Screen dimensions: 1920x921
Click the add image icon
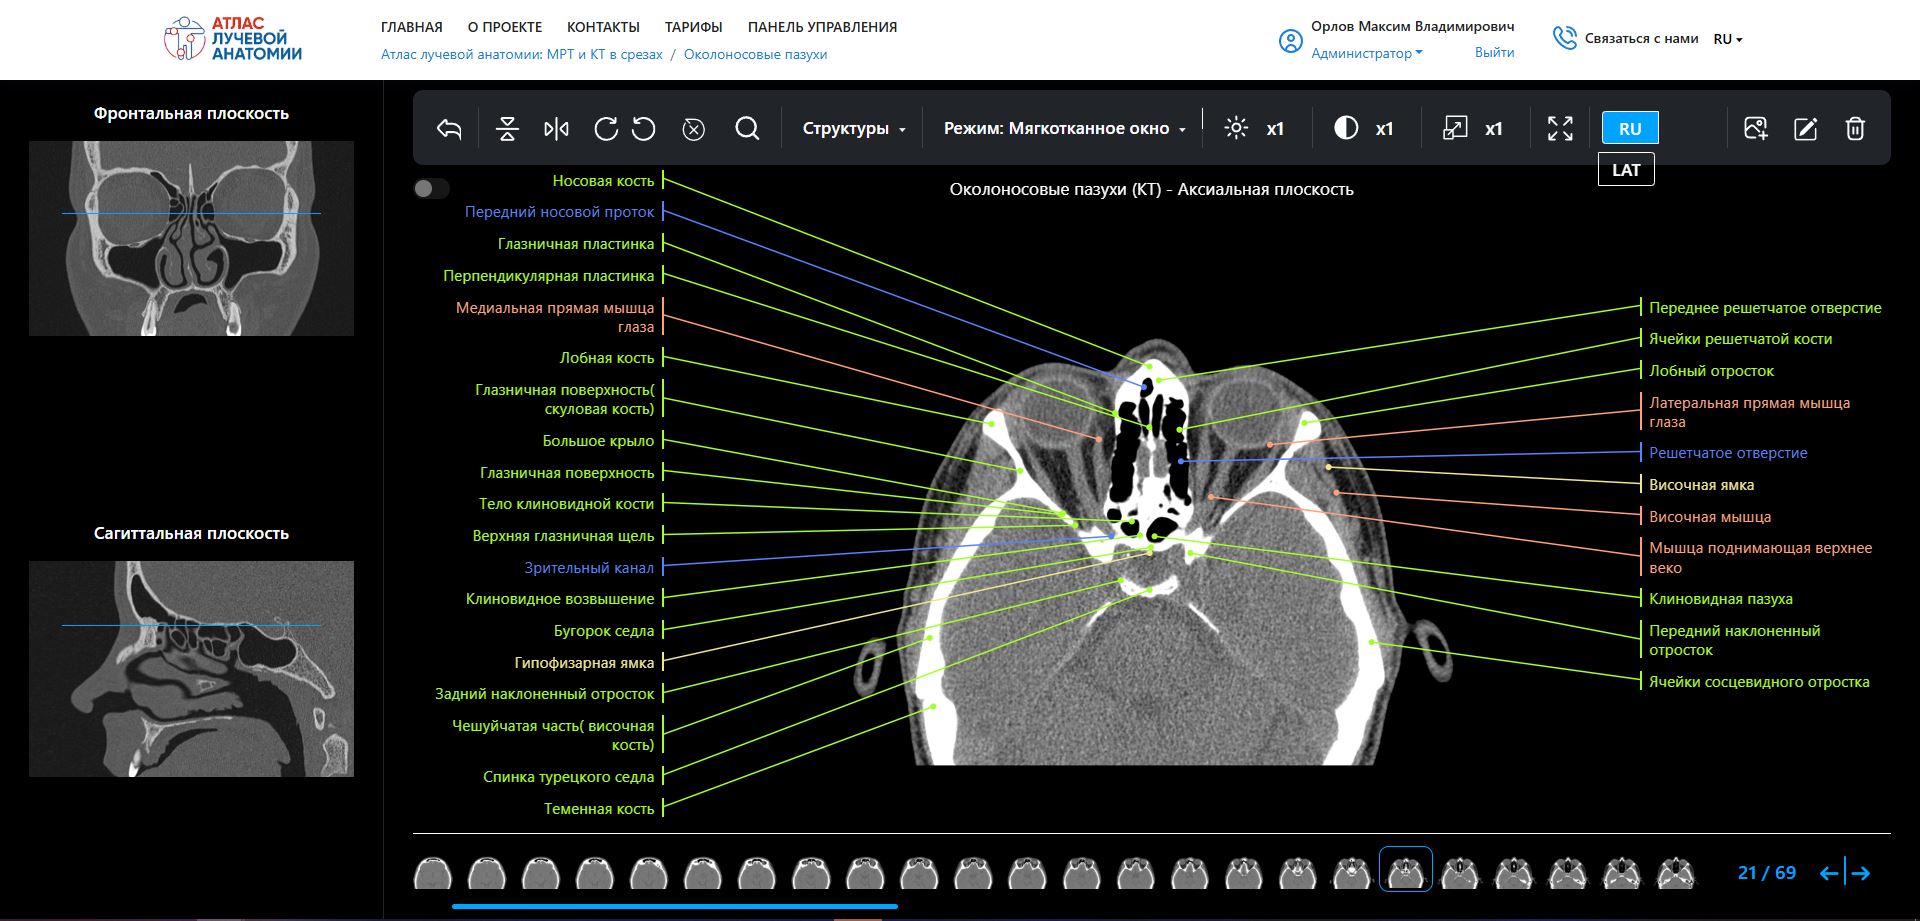click(1755, 129)
